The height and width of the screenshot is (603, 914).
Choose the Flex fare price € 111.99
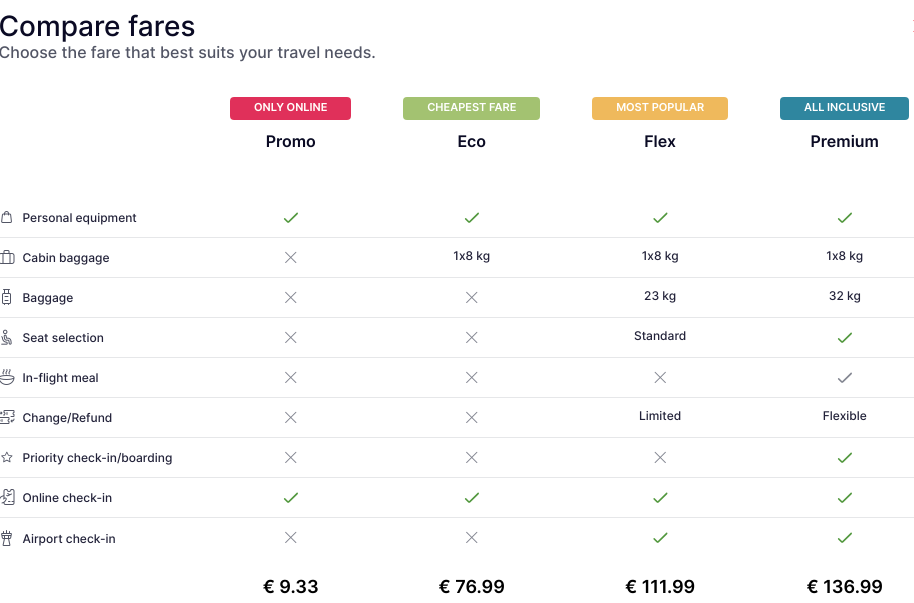pyautogui.click(x=660, y=586)
